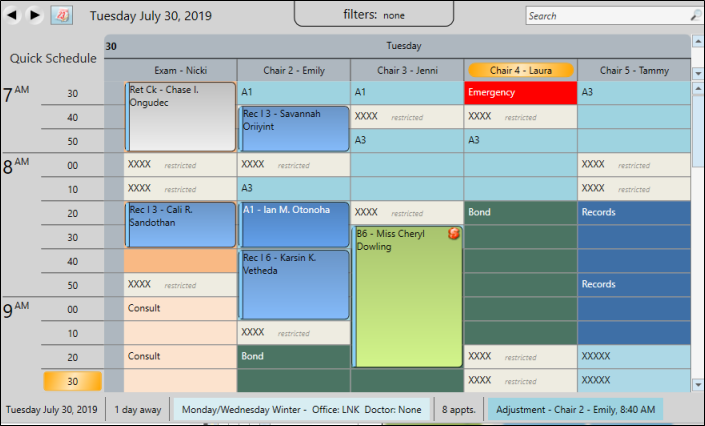Select the red Emergency slot
The width and height of the screenshot is (705, 426).
[520, 93]
